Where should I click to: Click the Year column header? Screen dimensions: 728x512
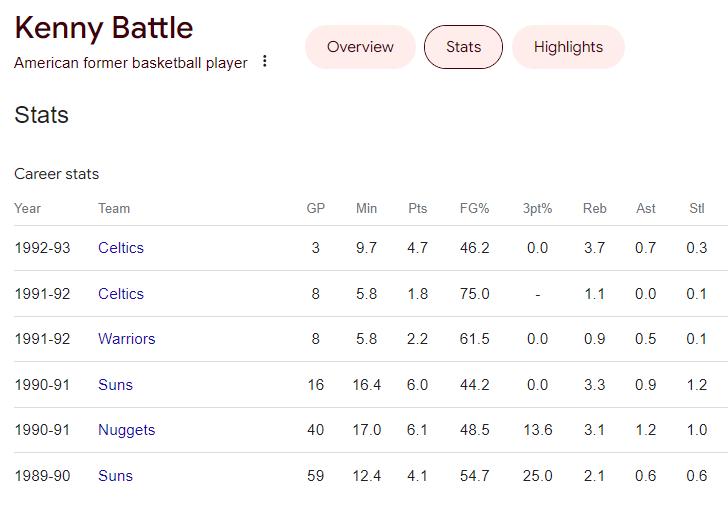pyautogui.click(x=27, y=208)
